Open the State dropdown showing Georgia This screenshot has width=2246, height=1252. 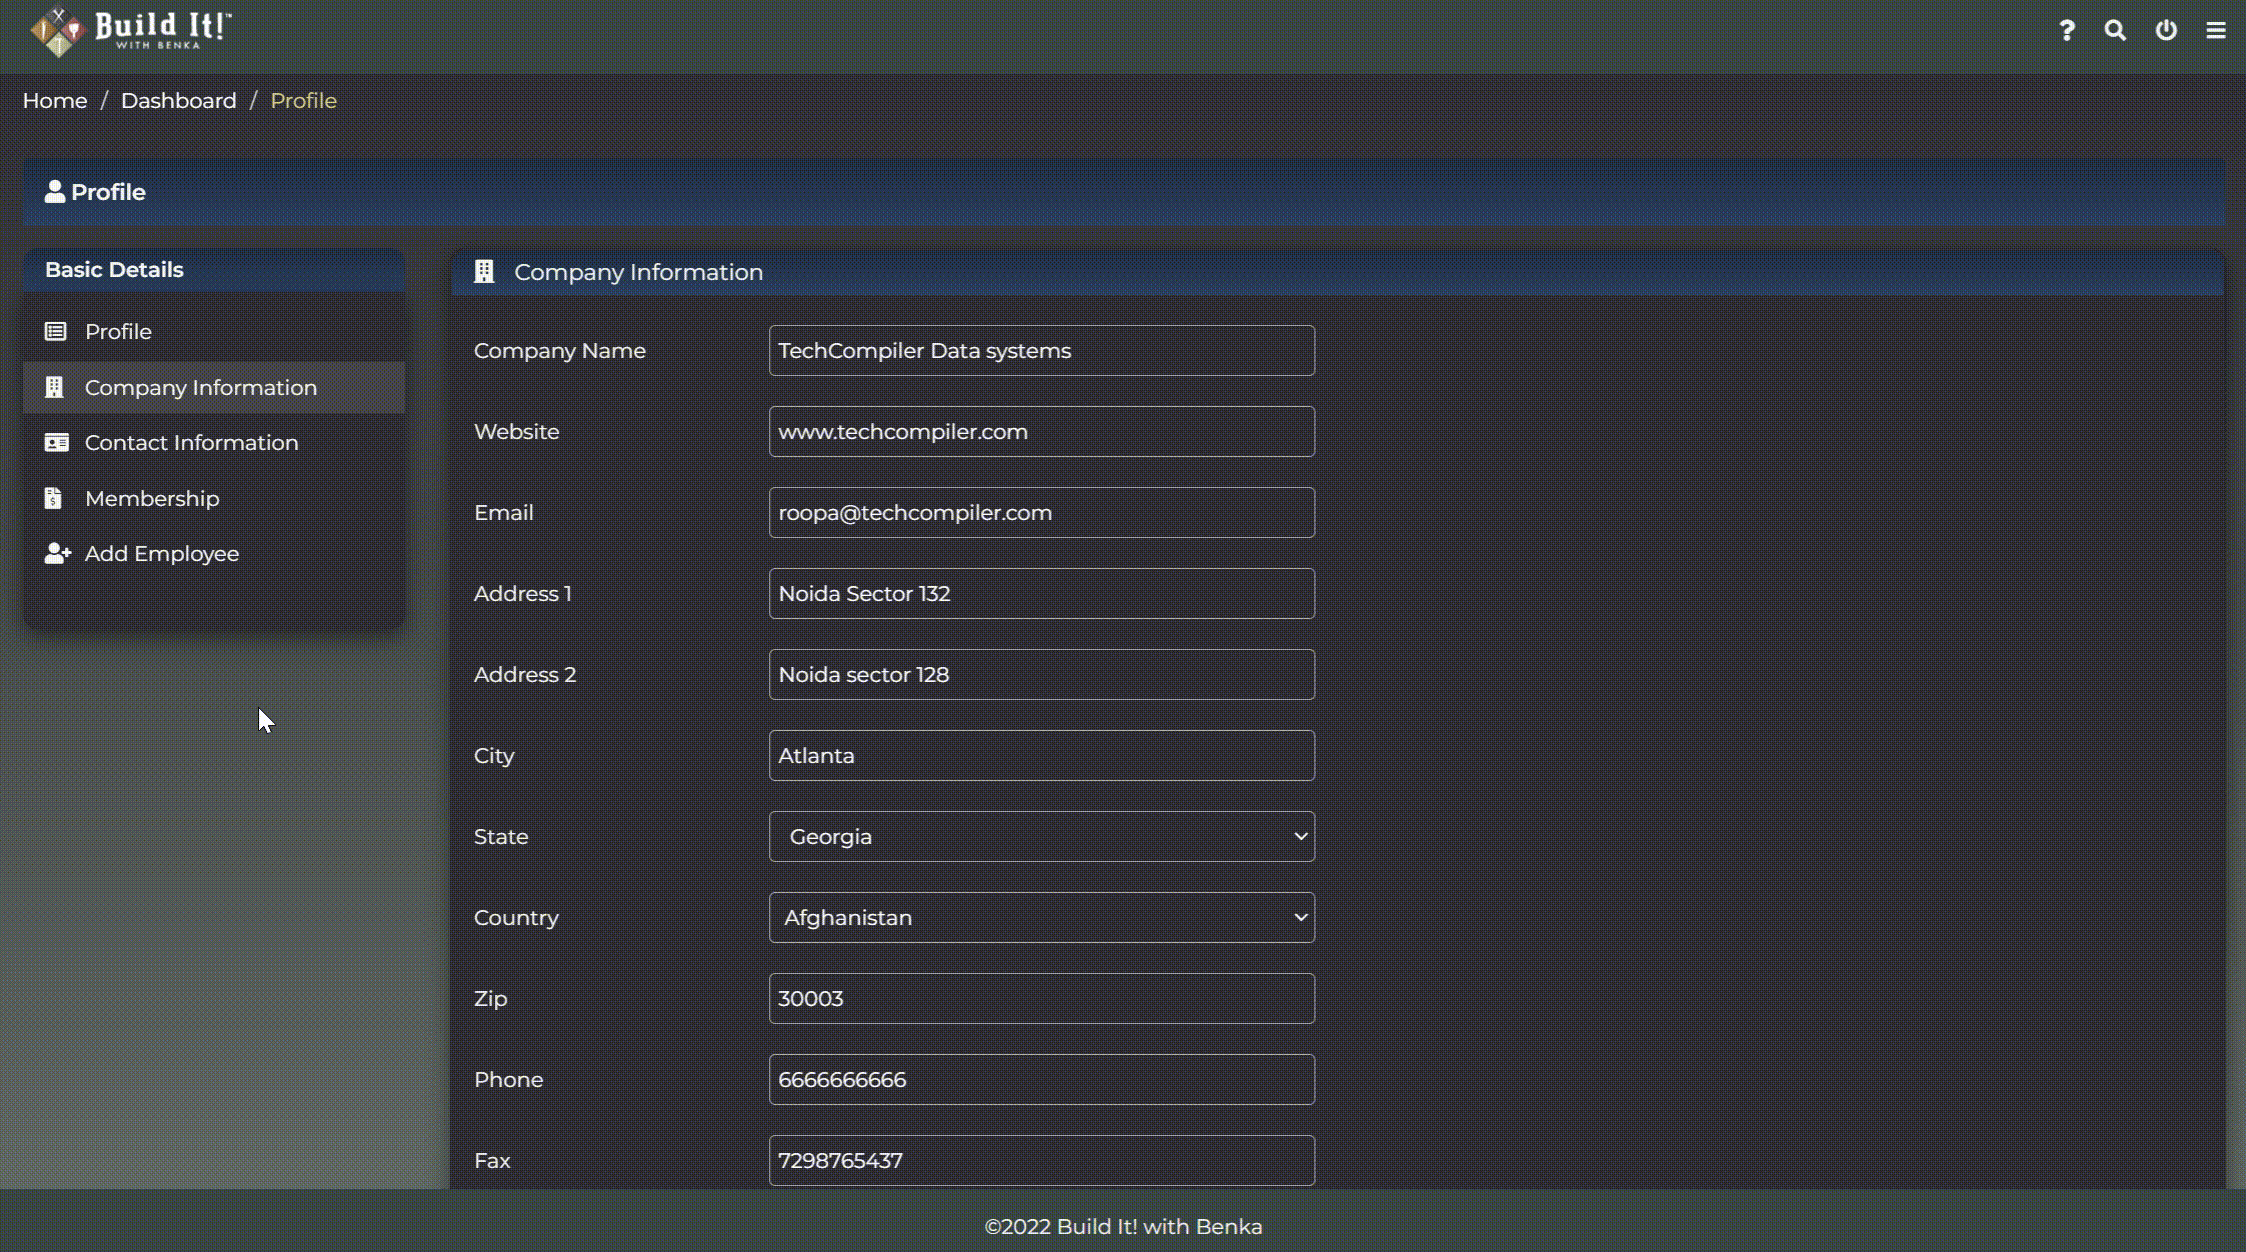click(x=1040, y=836)
